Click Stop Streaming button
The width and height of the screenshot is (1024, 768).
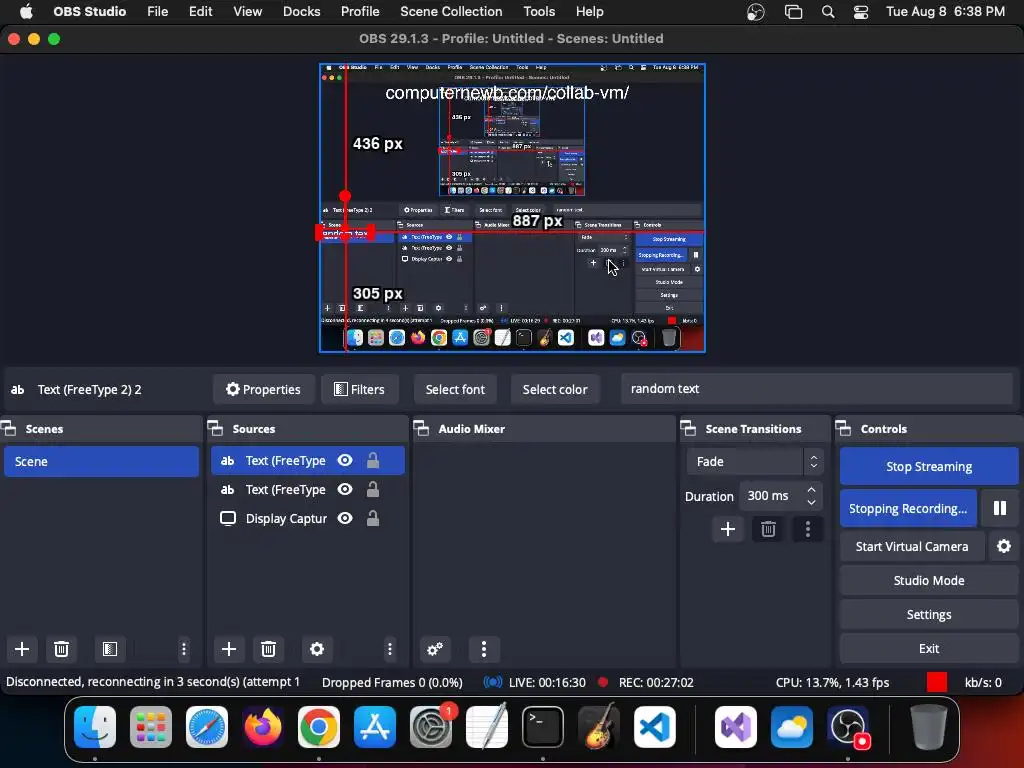click(x=929, y=466)
